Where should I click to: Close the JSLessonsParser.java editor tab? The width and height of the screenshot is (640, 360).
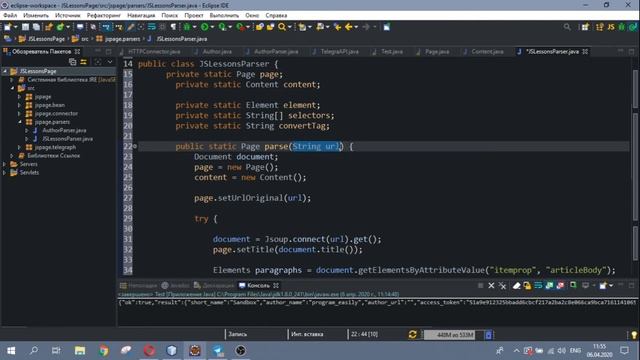(585, 51)
